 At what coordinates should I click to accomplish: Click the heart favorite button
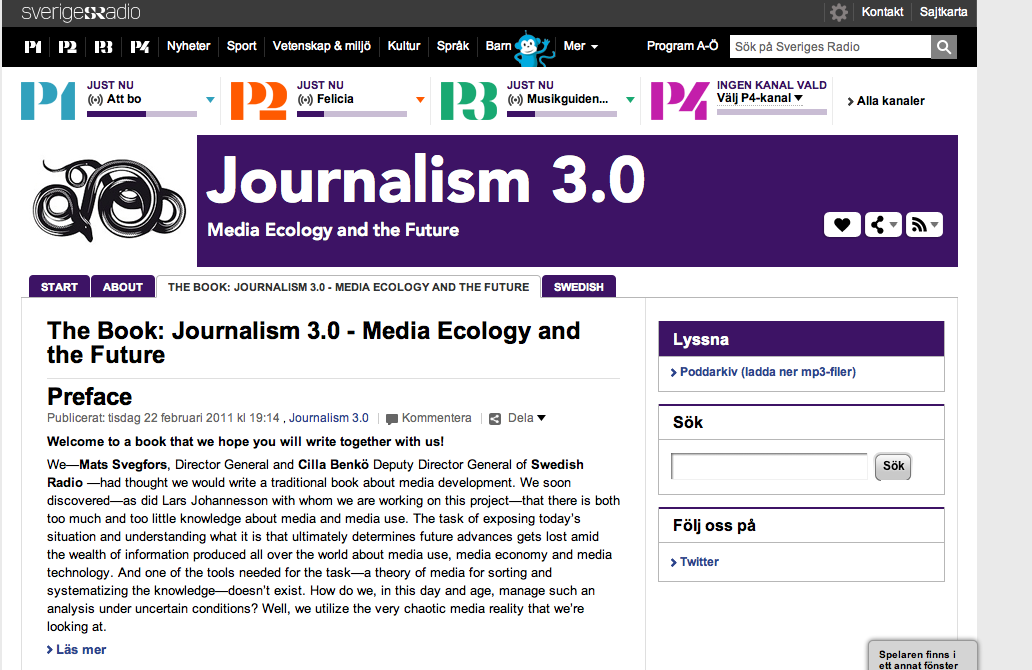point(842,225)
